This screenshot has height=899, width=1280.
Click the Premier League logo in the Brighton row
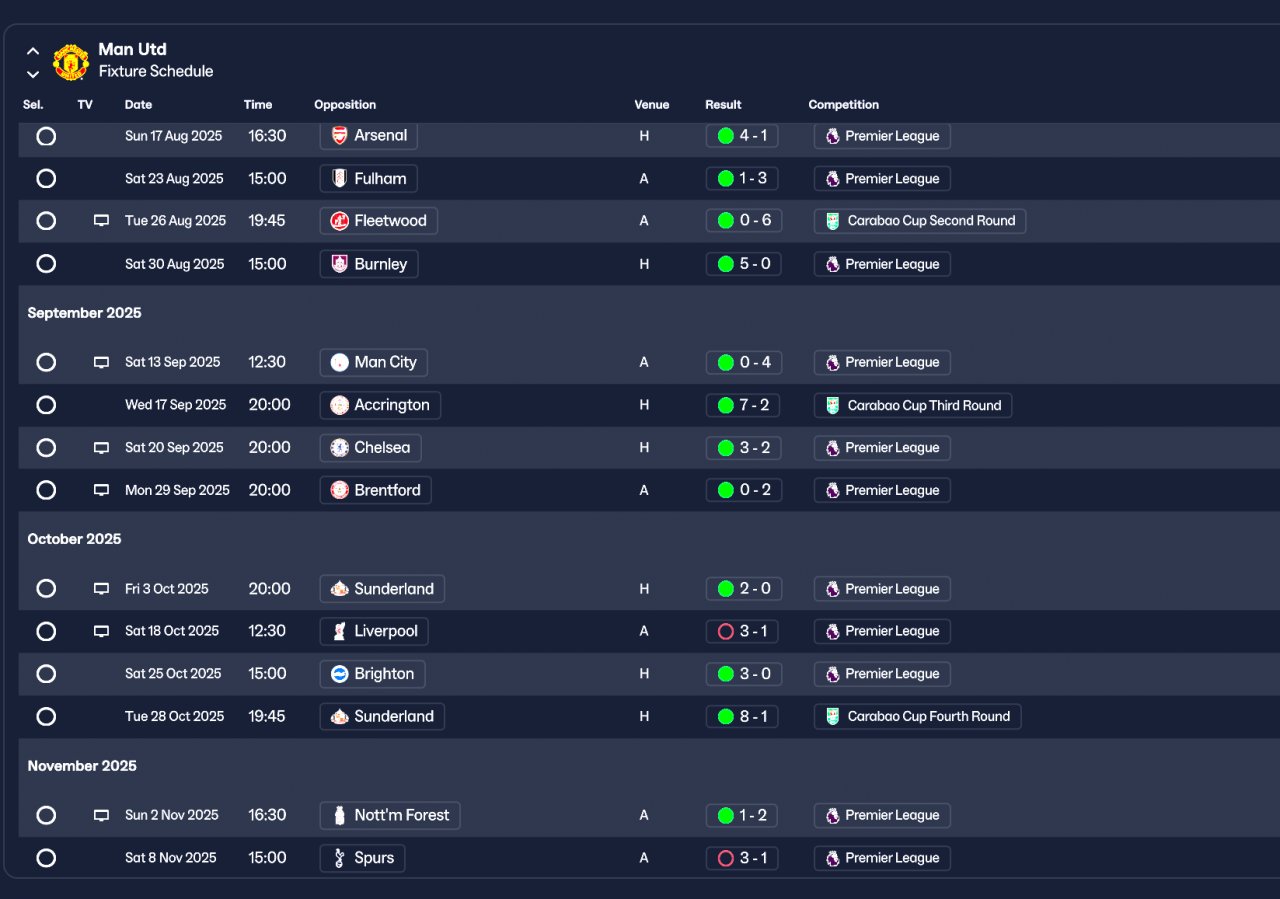(x=832, y=674)
